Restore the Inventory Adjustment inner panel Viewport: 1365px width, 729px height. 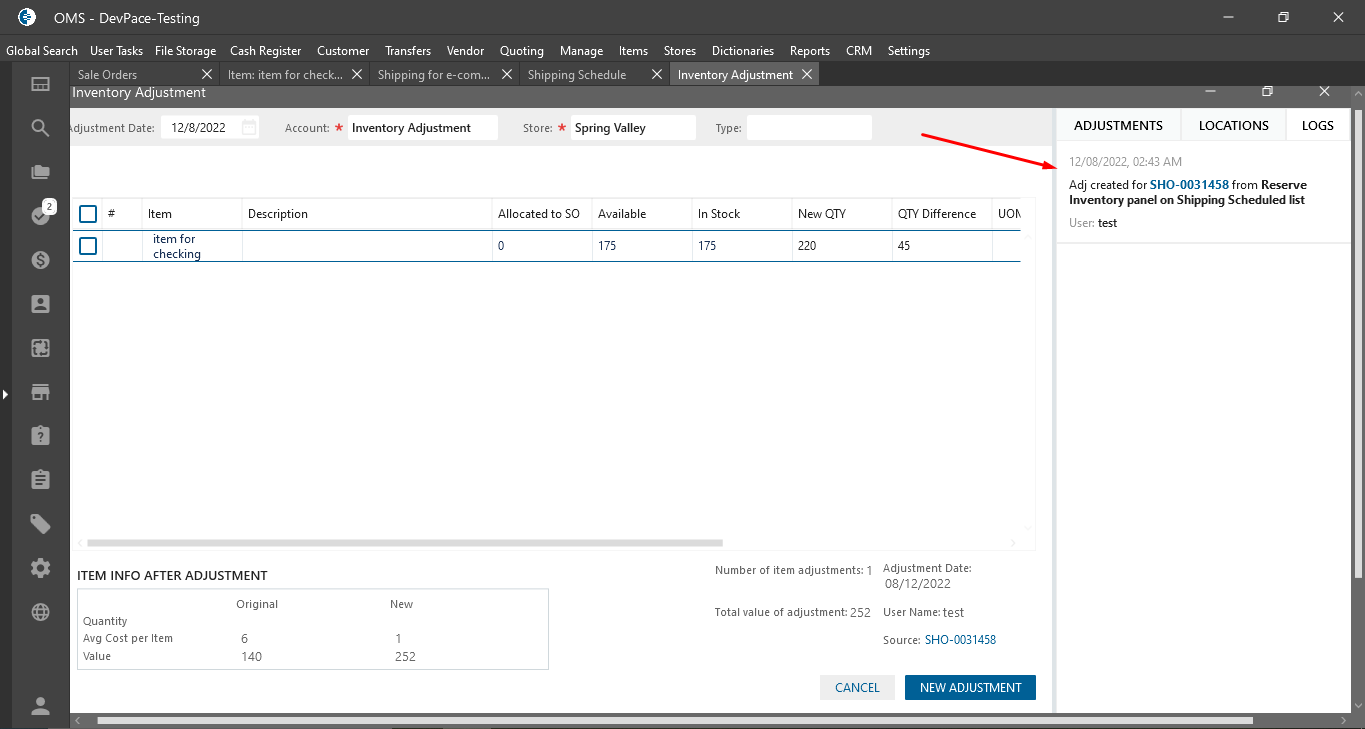point(1267,92)
